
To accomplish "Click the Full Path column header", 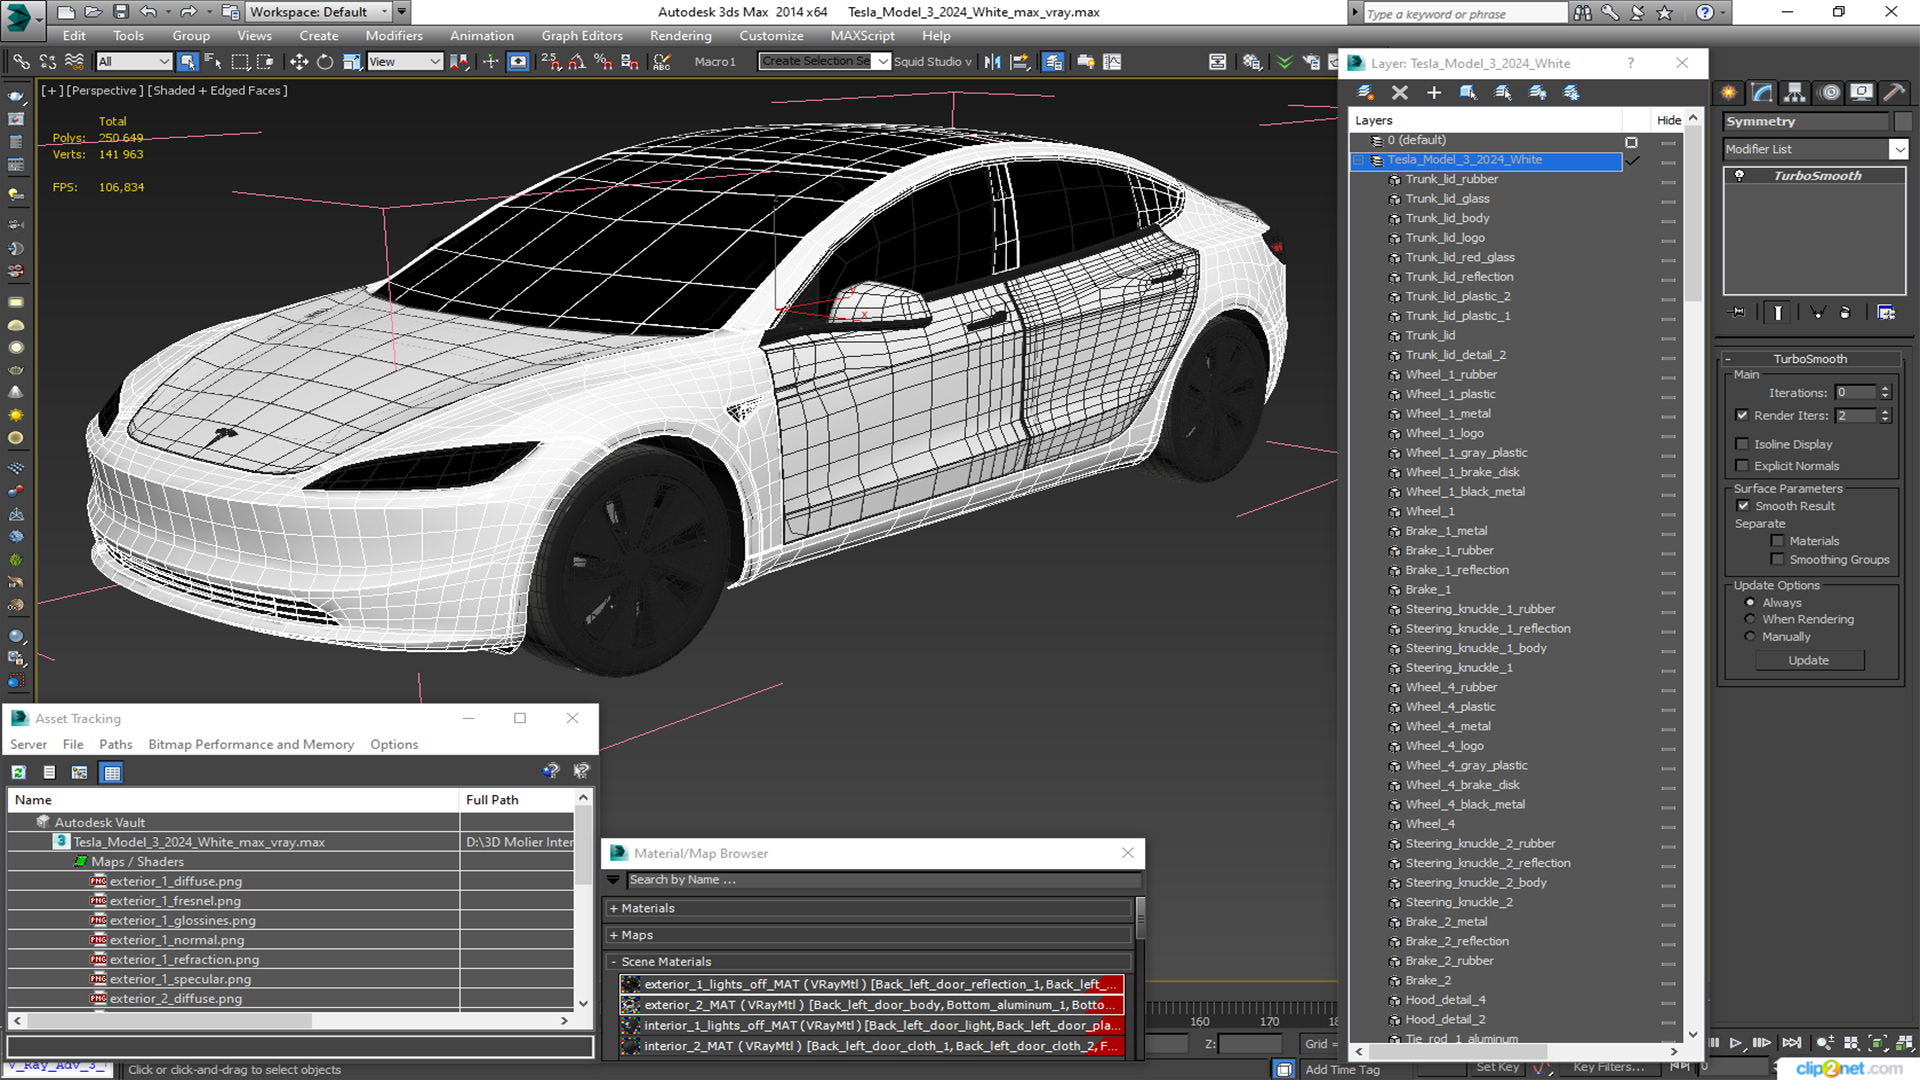I will tap(517, 800).
